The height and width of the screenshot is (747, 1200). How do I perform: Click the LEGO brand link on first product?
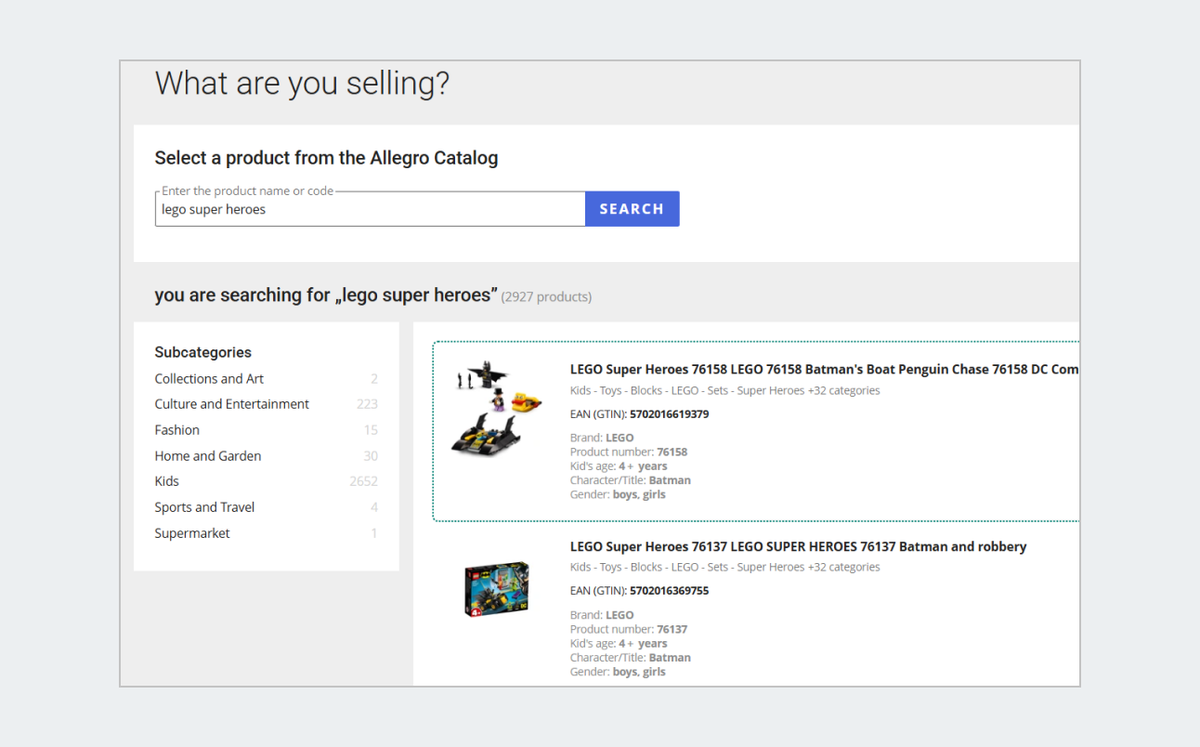pos(622,437)
